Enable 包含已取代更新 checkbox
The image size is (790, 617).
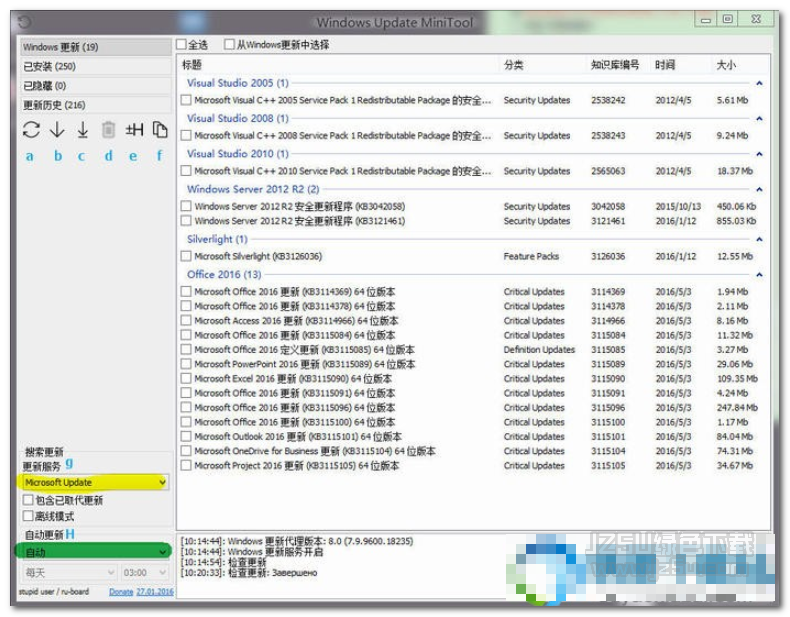(x=28, y=500)
